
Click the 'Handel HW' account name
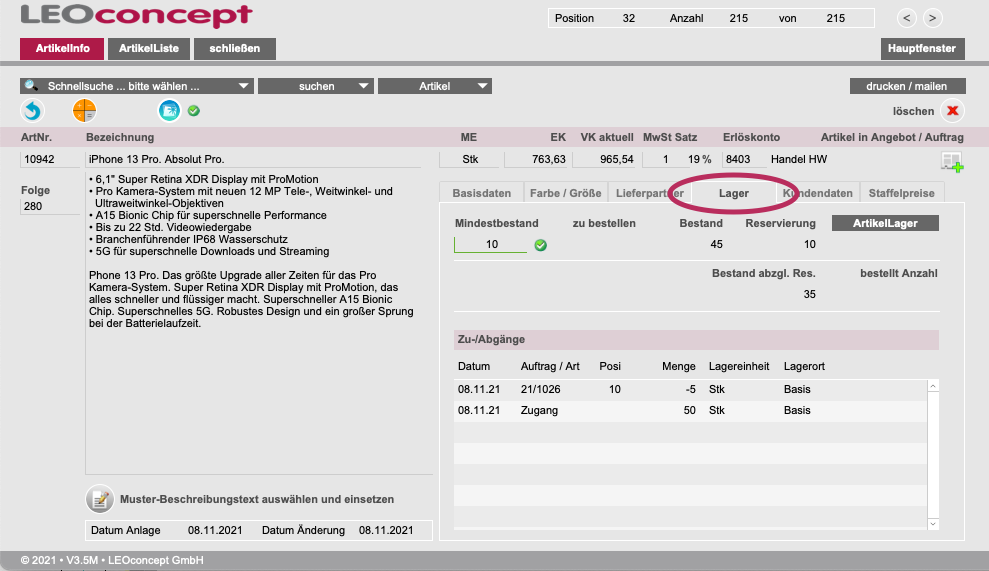coord(799,159)
